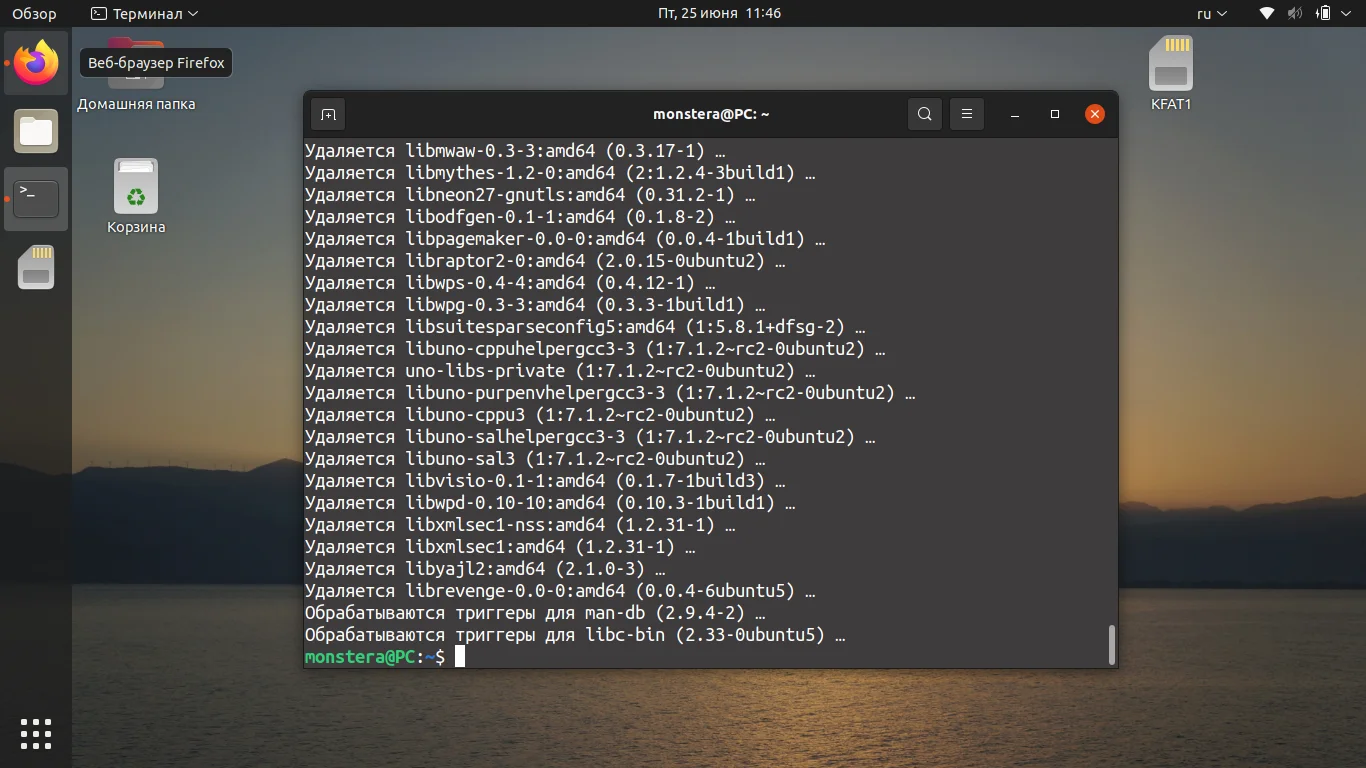The image size is (1366, 768).
Task: Select the Домашняя папка desktop folder
Action: pos(136,75)
